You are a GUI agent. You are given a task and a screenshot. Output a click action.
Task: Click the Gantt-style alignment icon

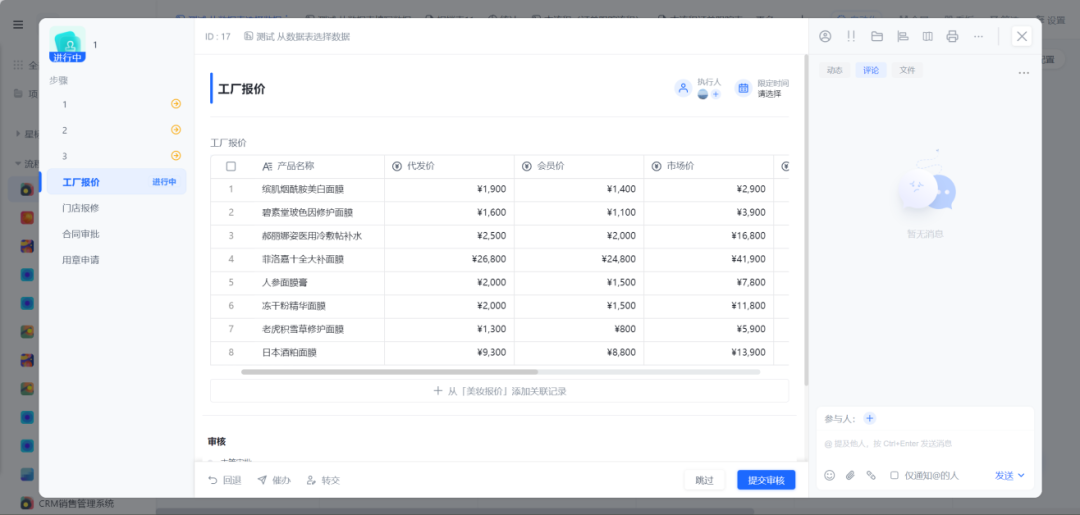click(x=902, y=36)
